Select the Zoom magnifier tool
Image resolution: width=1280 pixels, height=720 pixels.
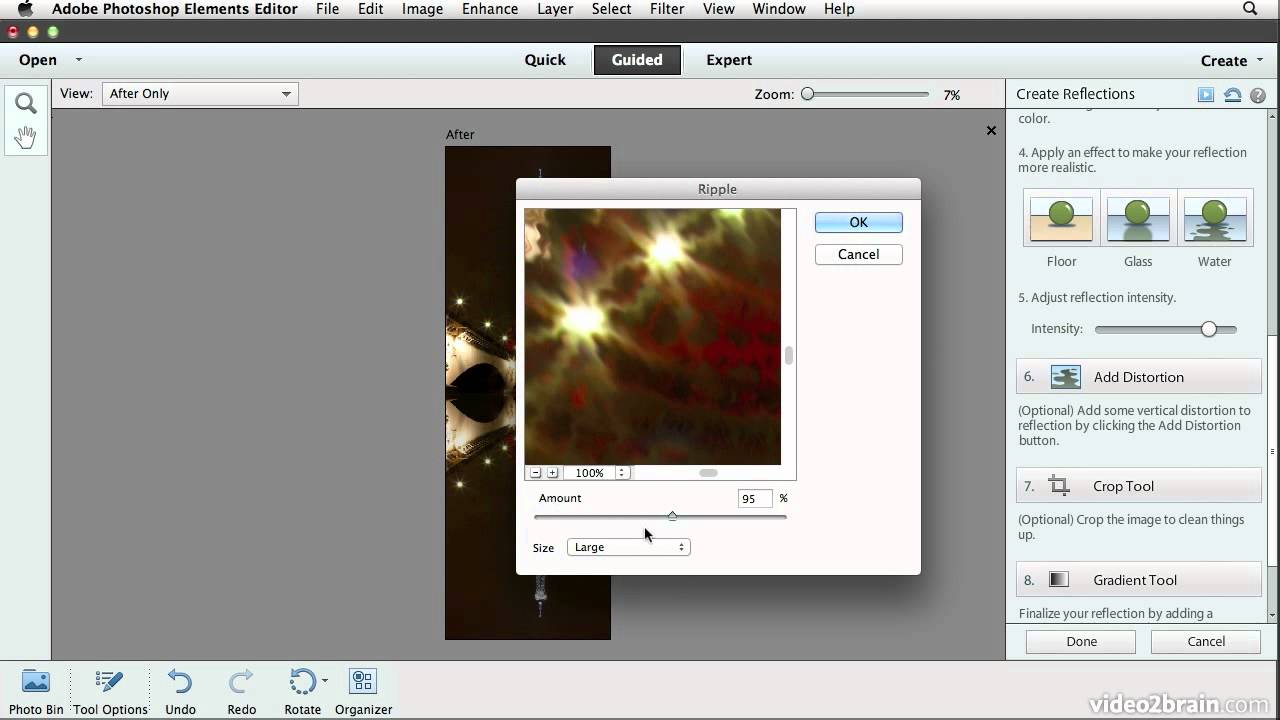(26, 103)
